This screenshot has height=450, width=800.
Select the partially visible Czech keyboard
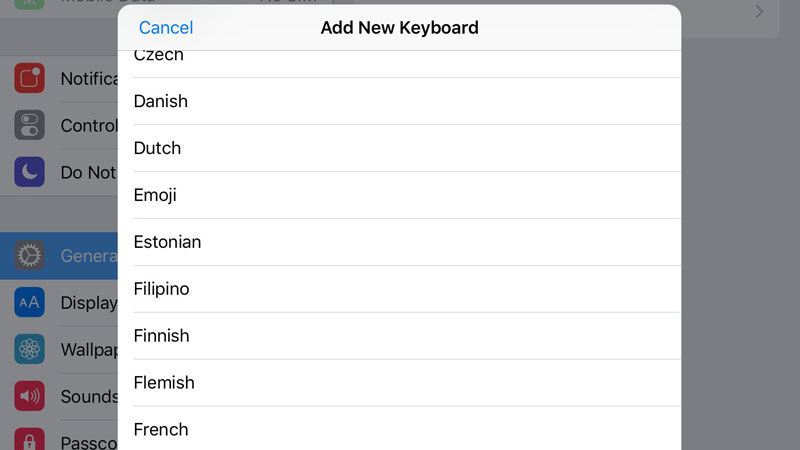(x=399, y=64)
